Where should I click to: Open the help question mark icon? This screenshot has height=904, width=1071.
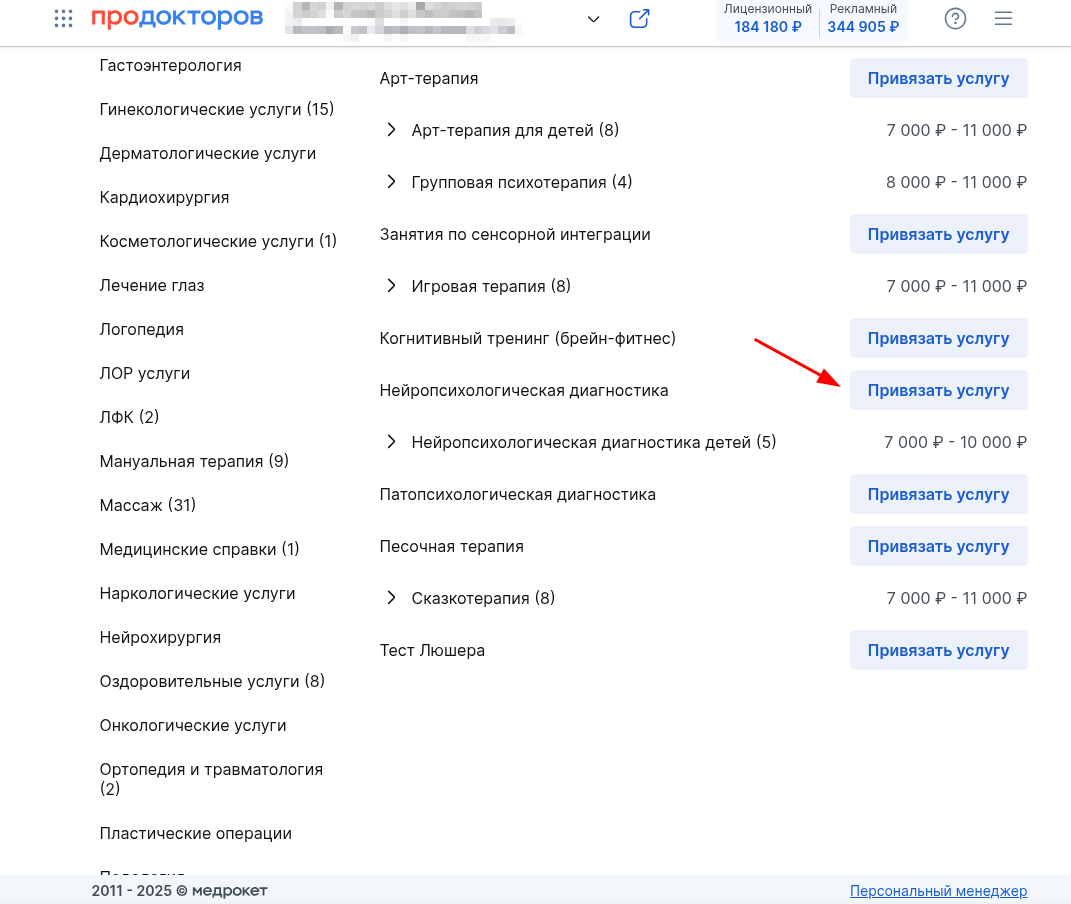point(955,19)
